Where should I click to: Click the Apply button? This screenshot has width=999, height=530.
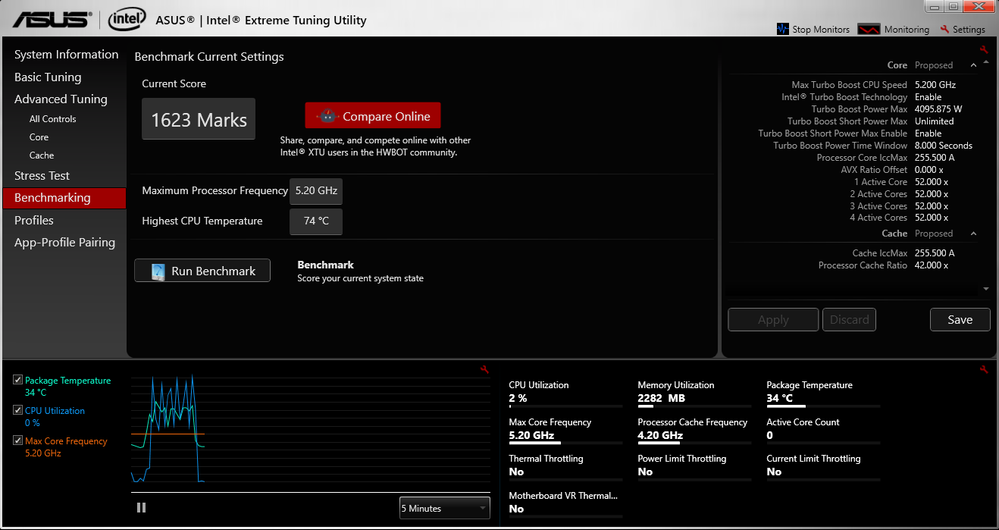point(773,320)
